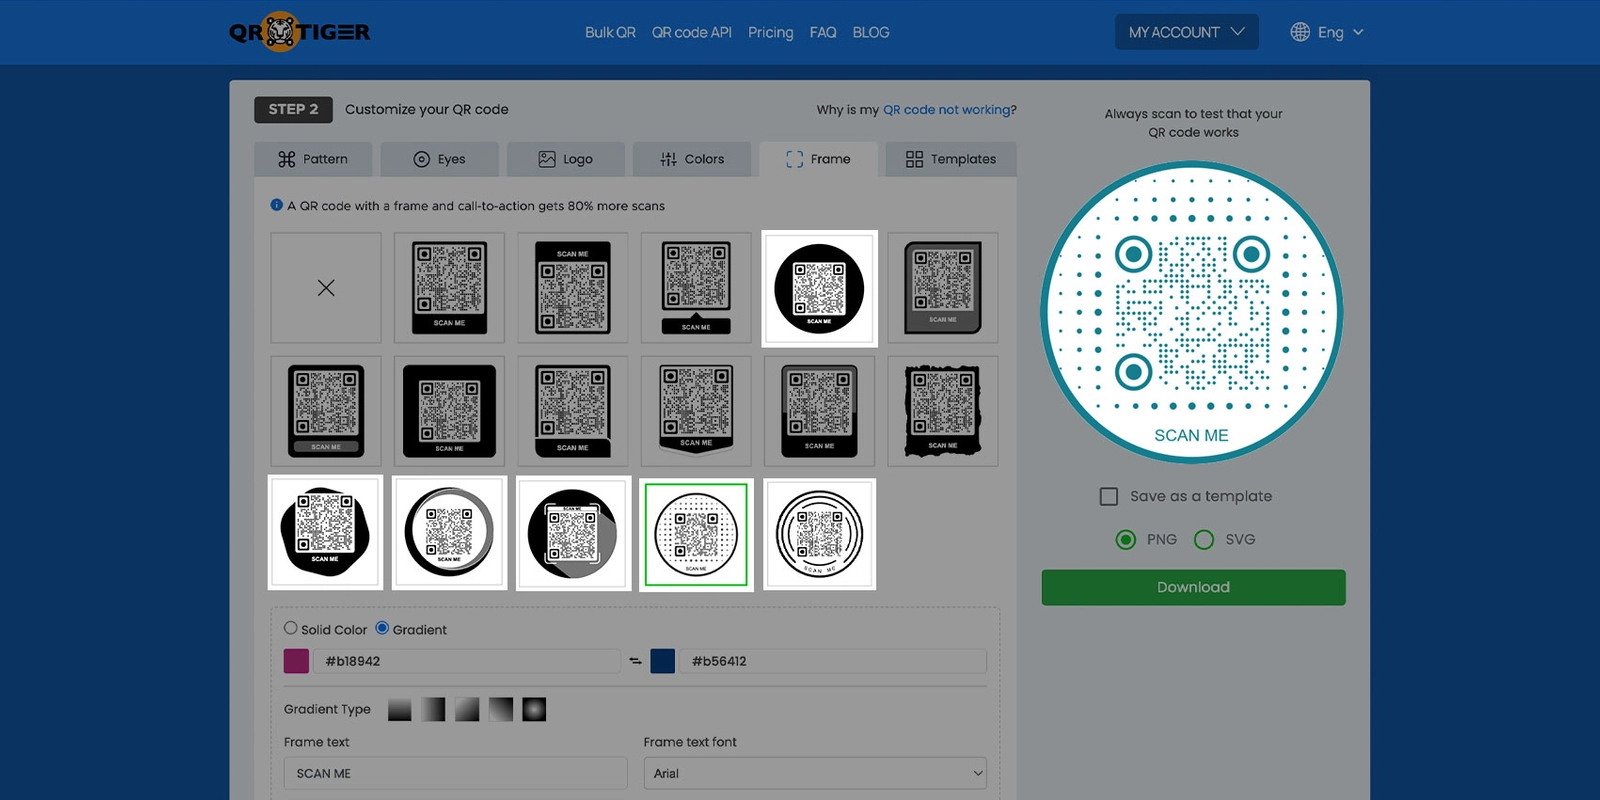The height and width of the screenshot is (800, 1600).
Task: Switch to the Templates tab
Action: coord(951,159)
